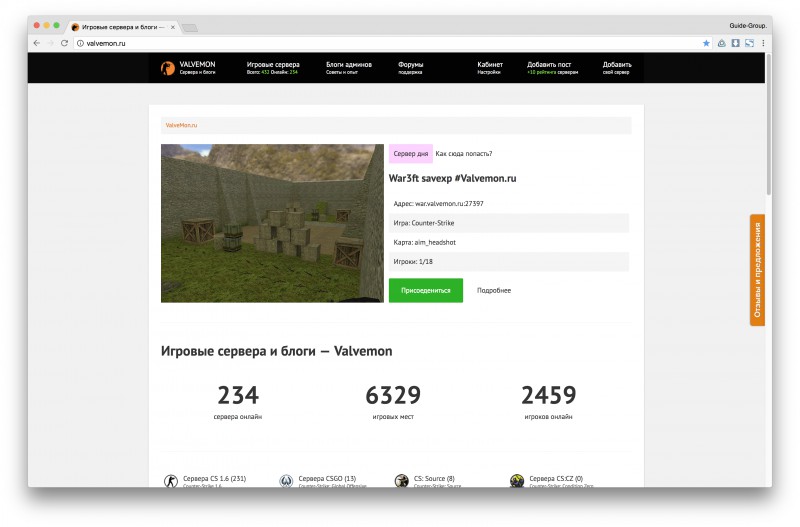Image resolution: width=800 pixels, height=527 pixels.
Task: Open Сервера CSGO (13) link
Action: pos(327,479)
